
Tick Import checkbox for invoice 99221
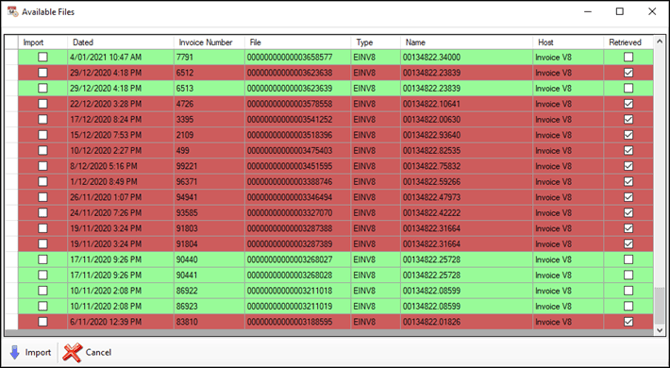click(x=43, y=166)
